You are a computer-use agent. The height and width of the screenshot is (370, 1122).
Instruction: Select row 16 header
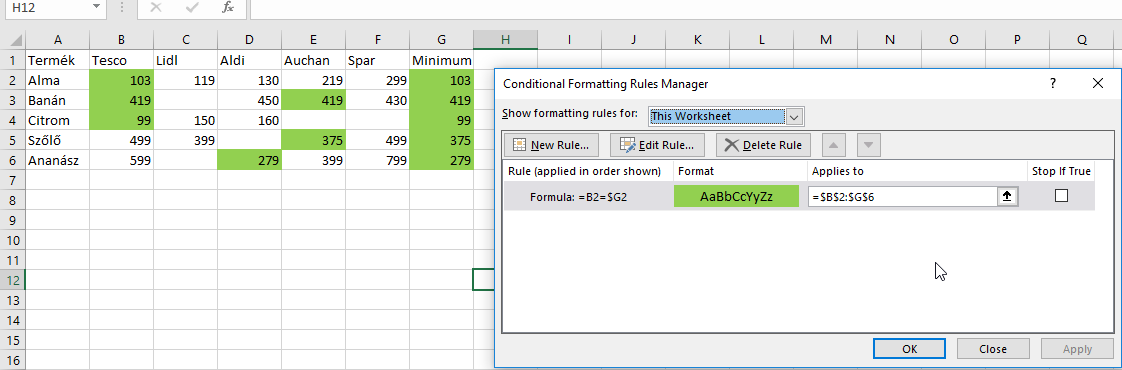click(13, 360)
